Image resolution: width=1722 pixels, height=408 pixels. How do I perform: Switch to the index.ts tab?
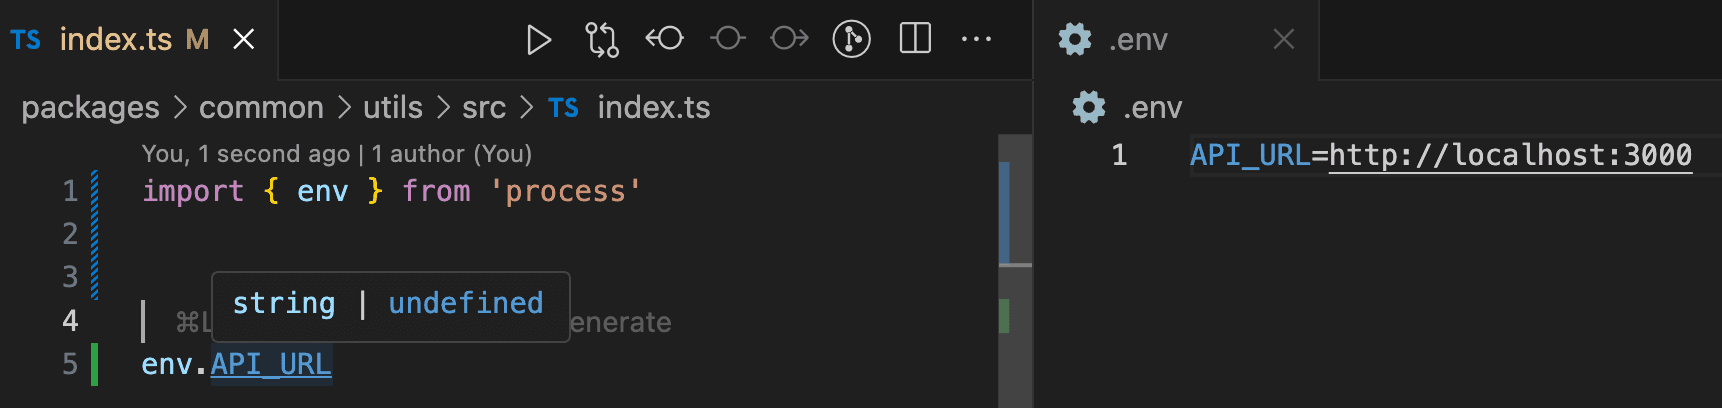pyautogui.click(x=115, y=39)
